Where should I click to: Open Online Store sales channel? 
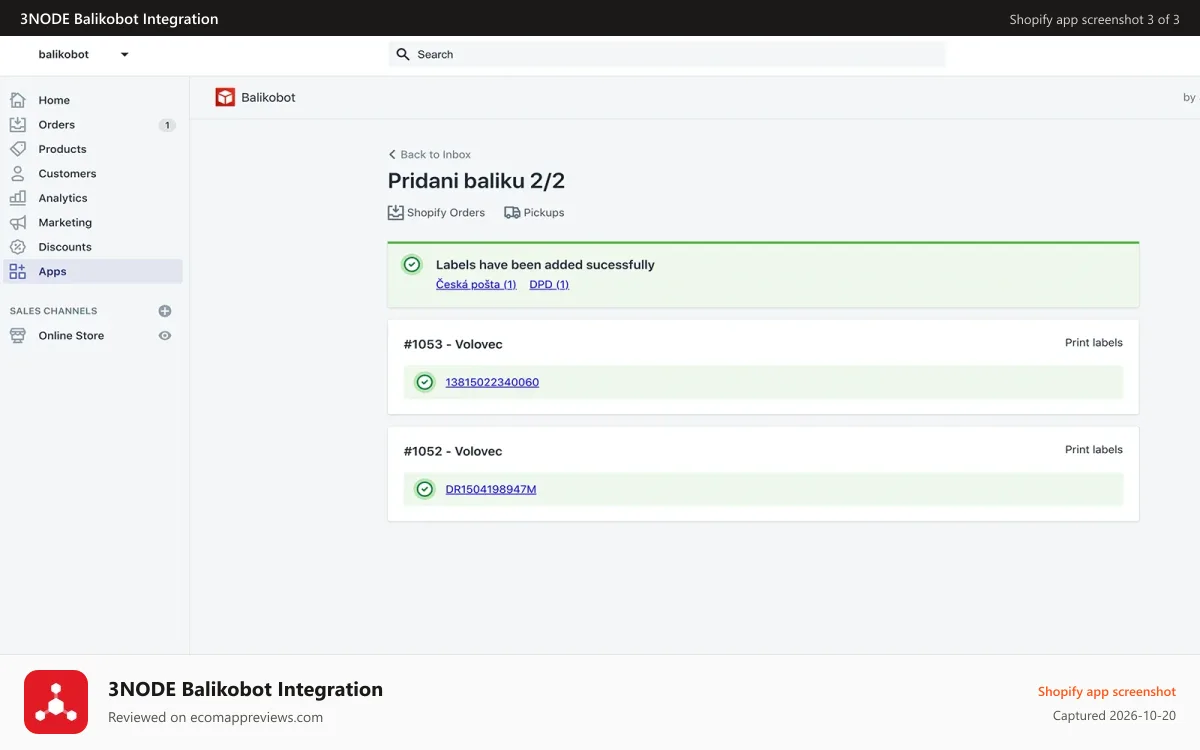pos(71,336)
